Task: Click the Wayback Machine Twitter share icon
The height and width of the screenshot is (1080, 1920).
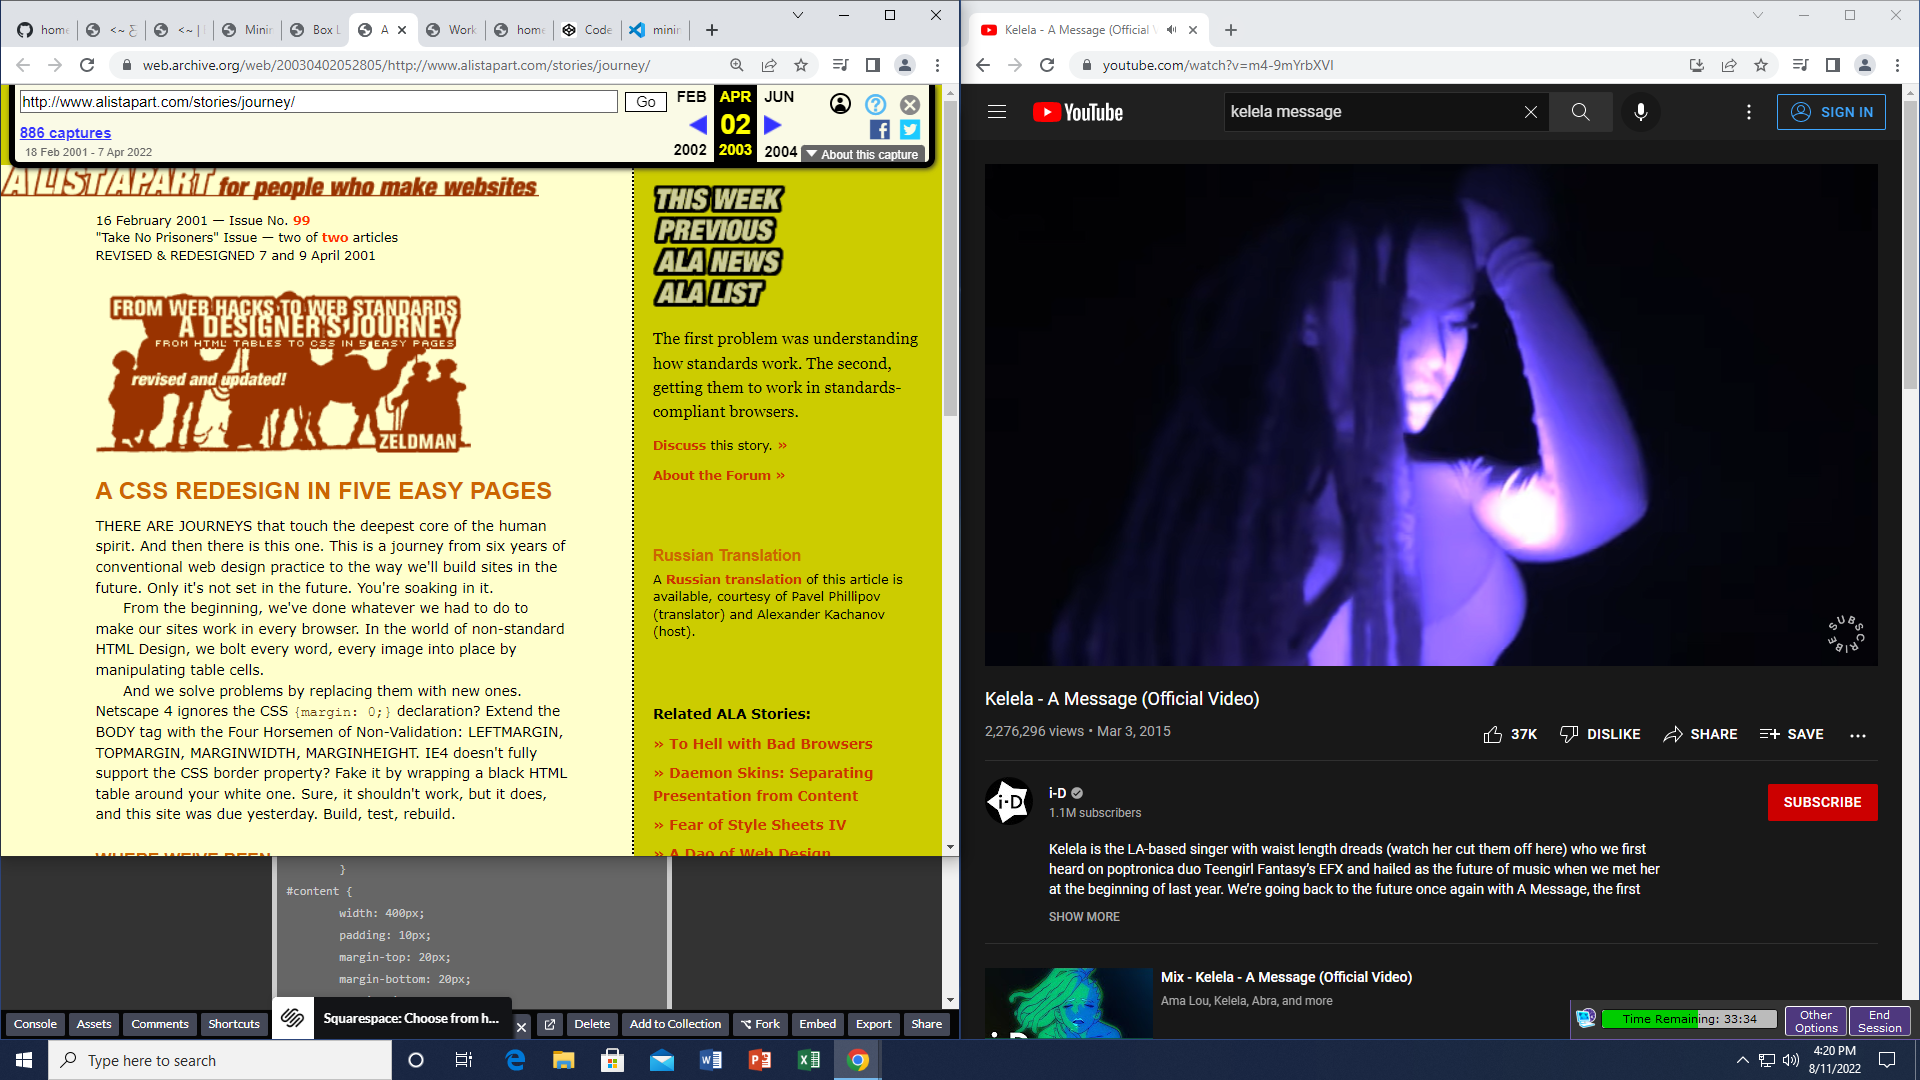Action: pos(909,129)
